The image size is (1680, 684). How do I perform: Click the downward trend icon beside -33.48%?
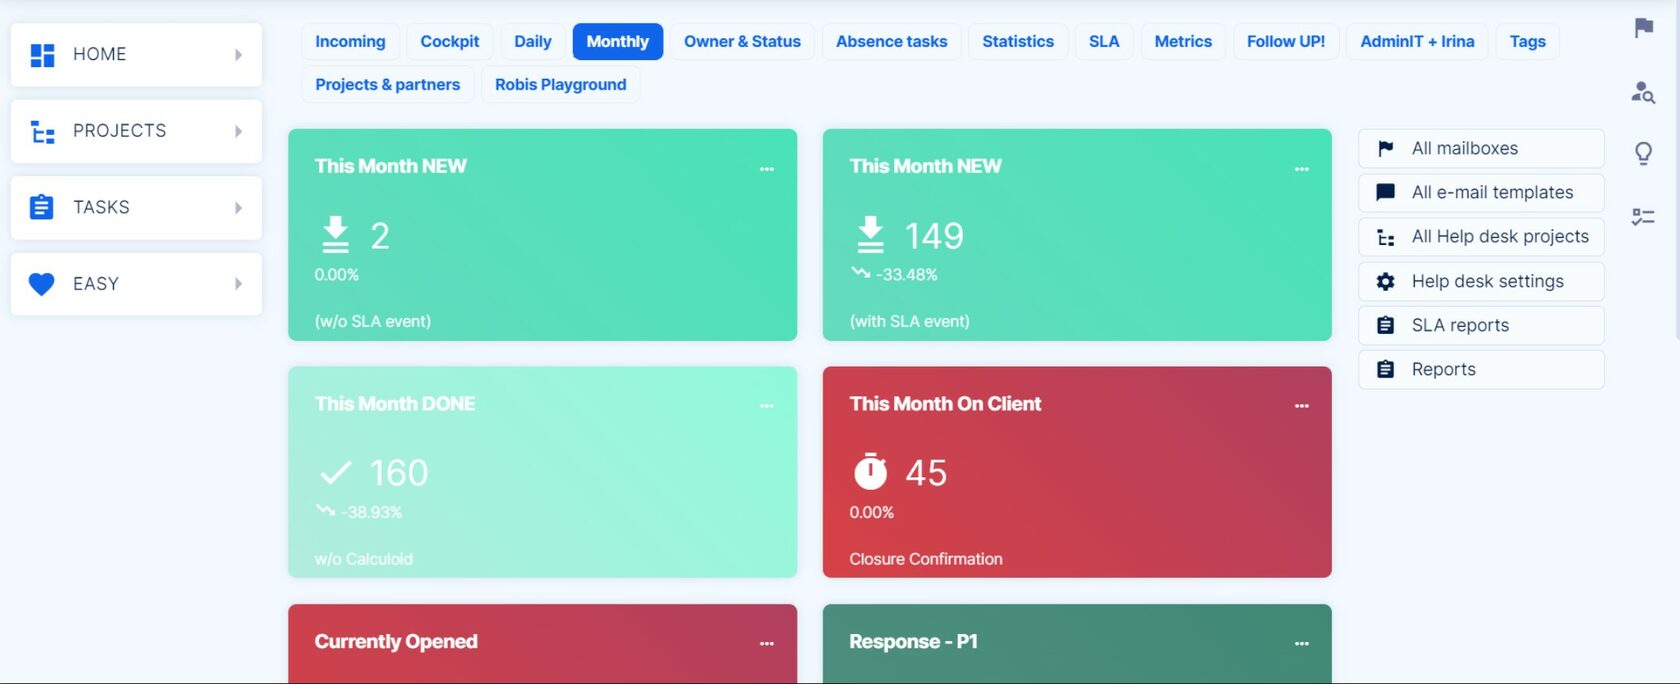pyautogui.click(x=860, y=272)
